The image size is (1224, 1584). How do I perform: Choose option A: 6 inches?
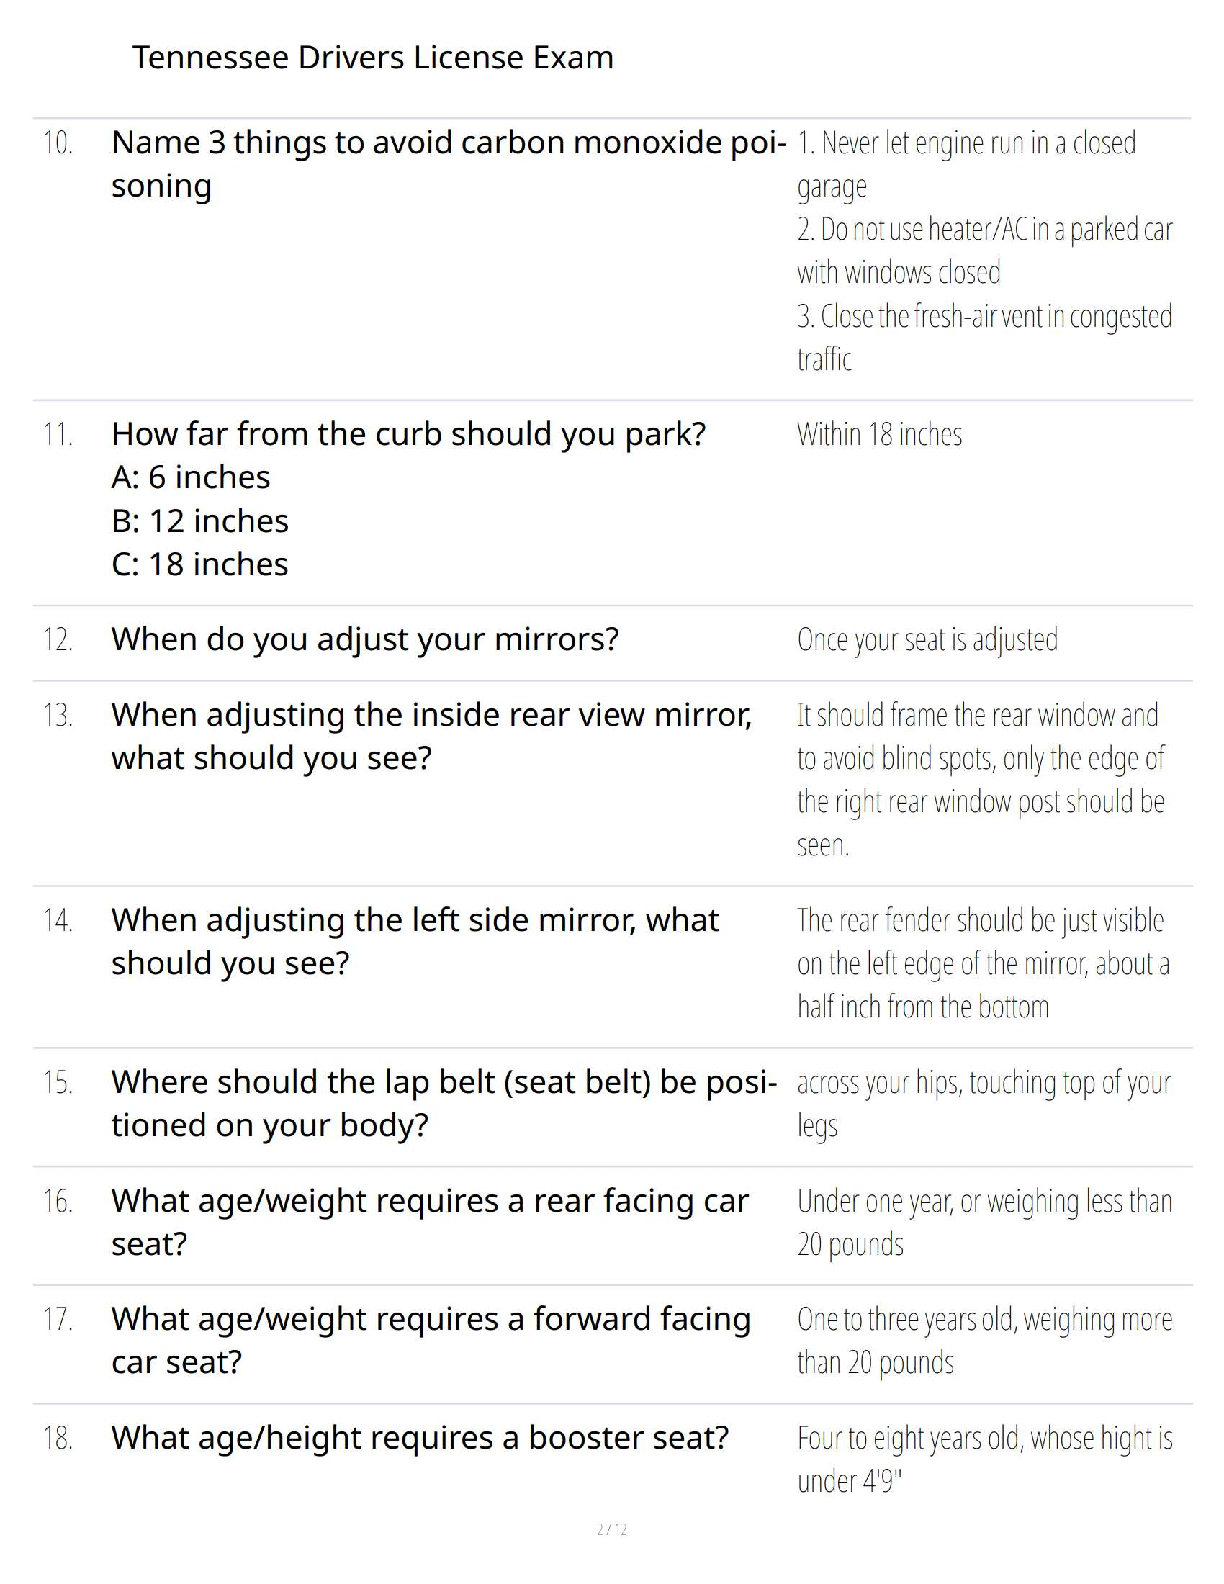click(191, 478)
